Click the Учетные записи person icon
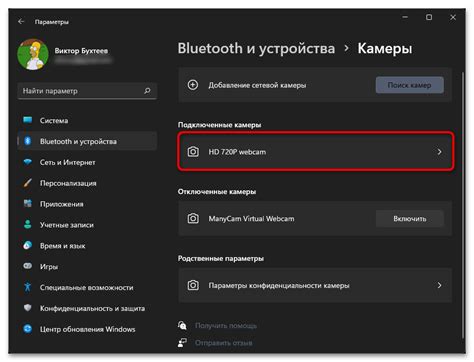This screenshot has height=362, width=474. coord(28,224)
